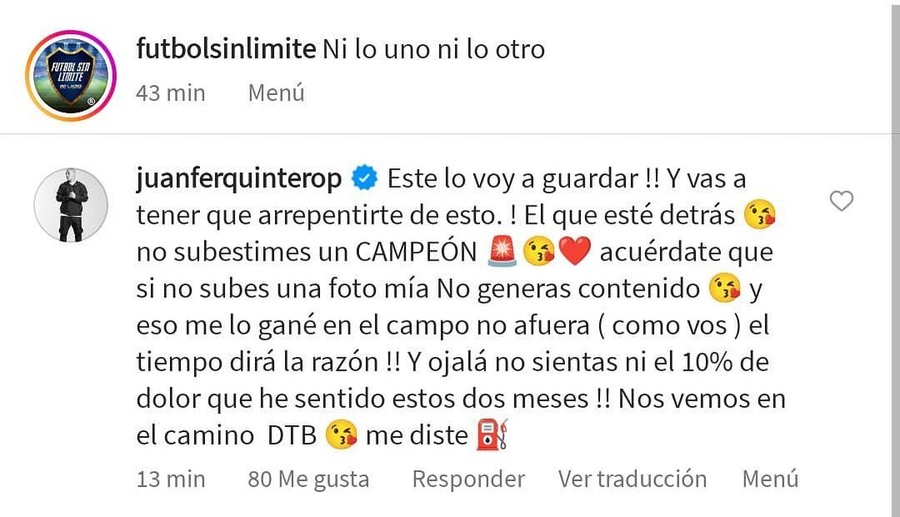The height and width of the screenshot is (517, 900).
Task: Click 'Ver traducción' to translate the comment
Action: [x=632, y=479]
